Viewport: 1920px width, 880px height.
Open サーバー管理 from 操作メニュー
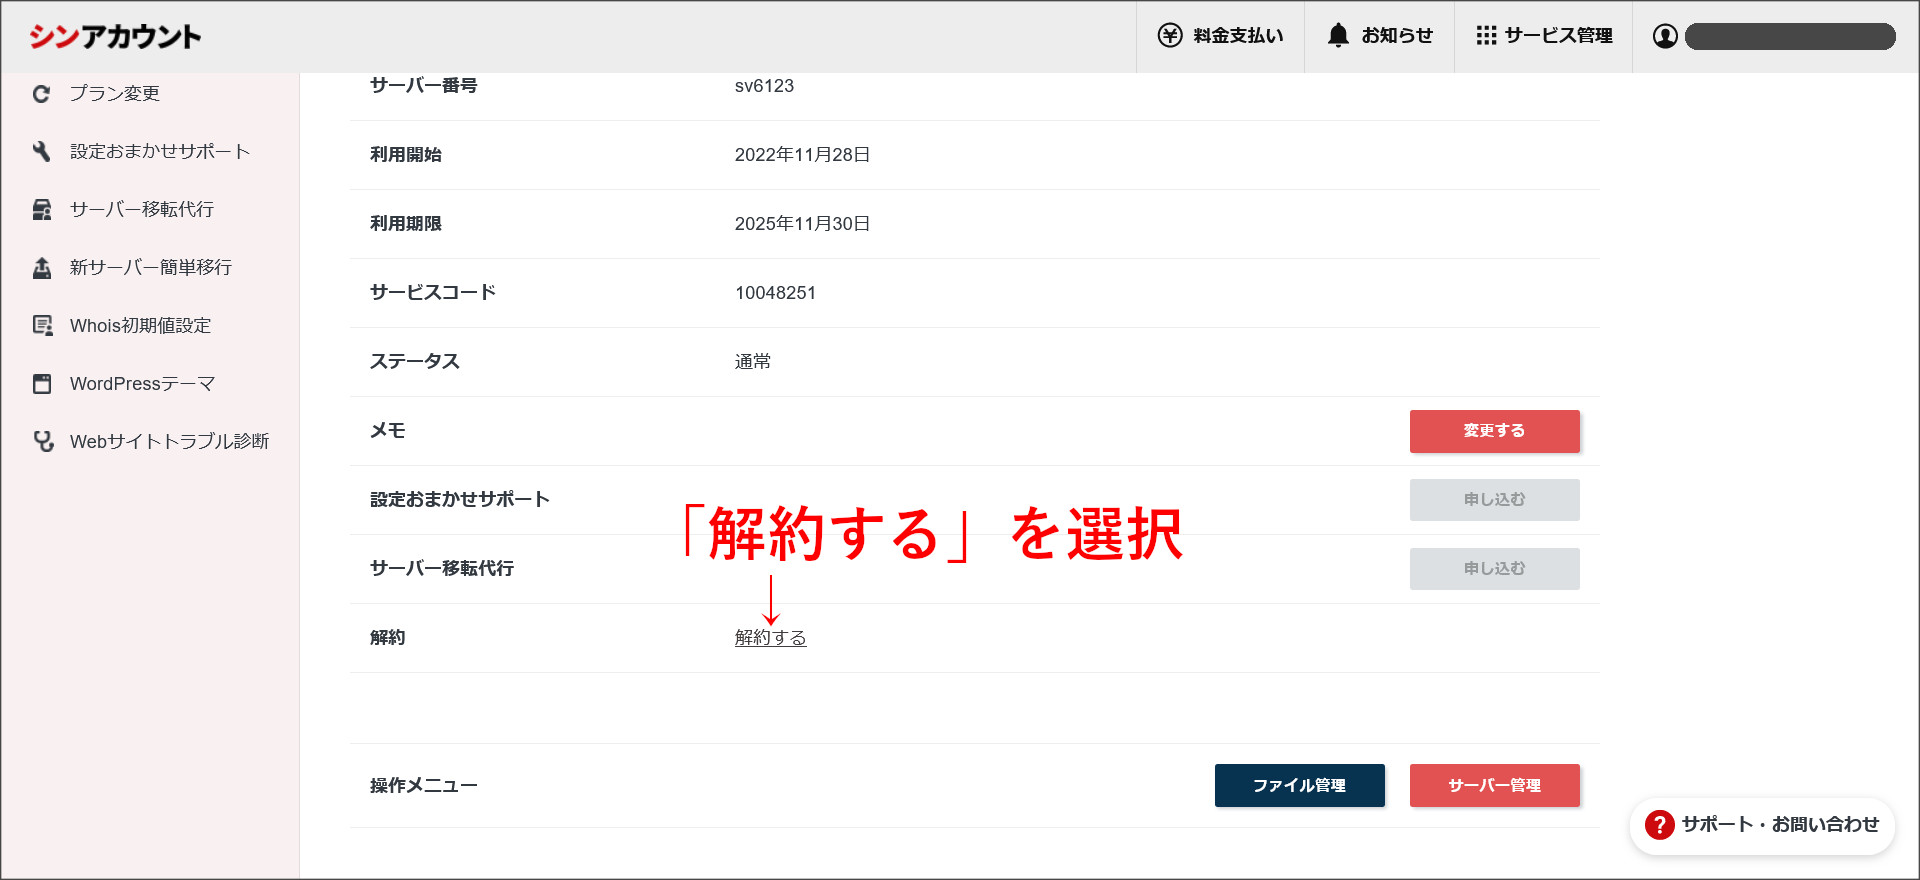1494,786
